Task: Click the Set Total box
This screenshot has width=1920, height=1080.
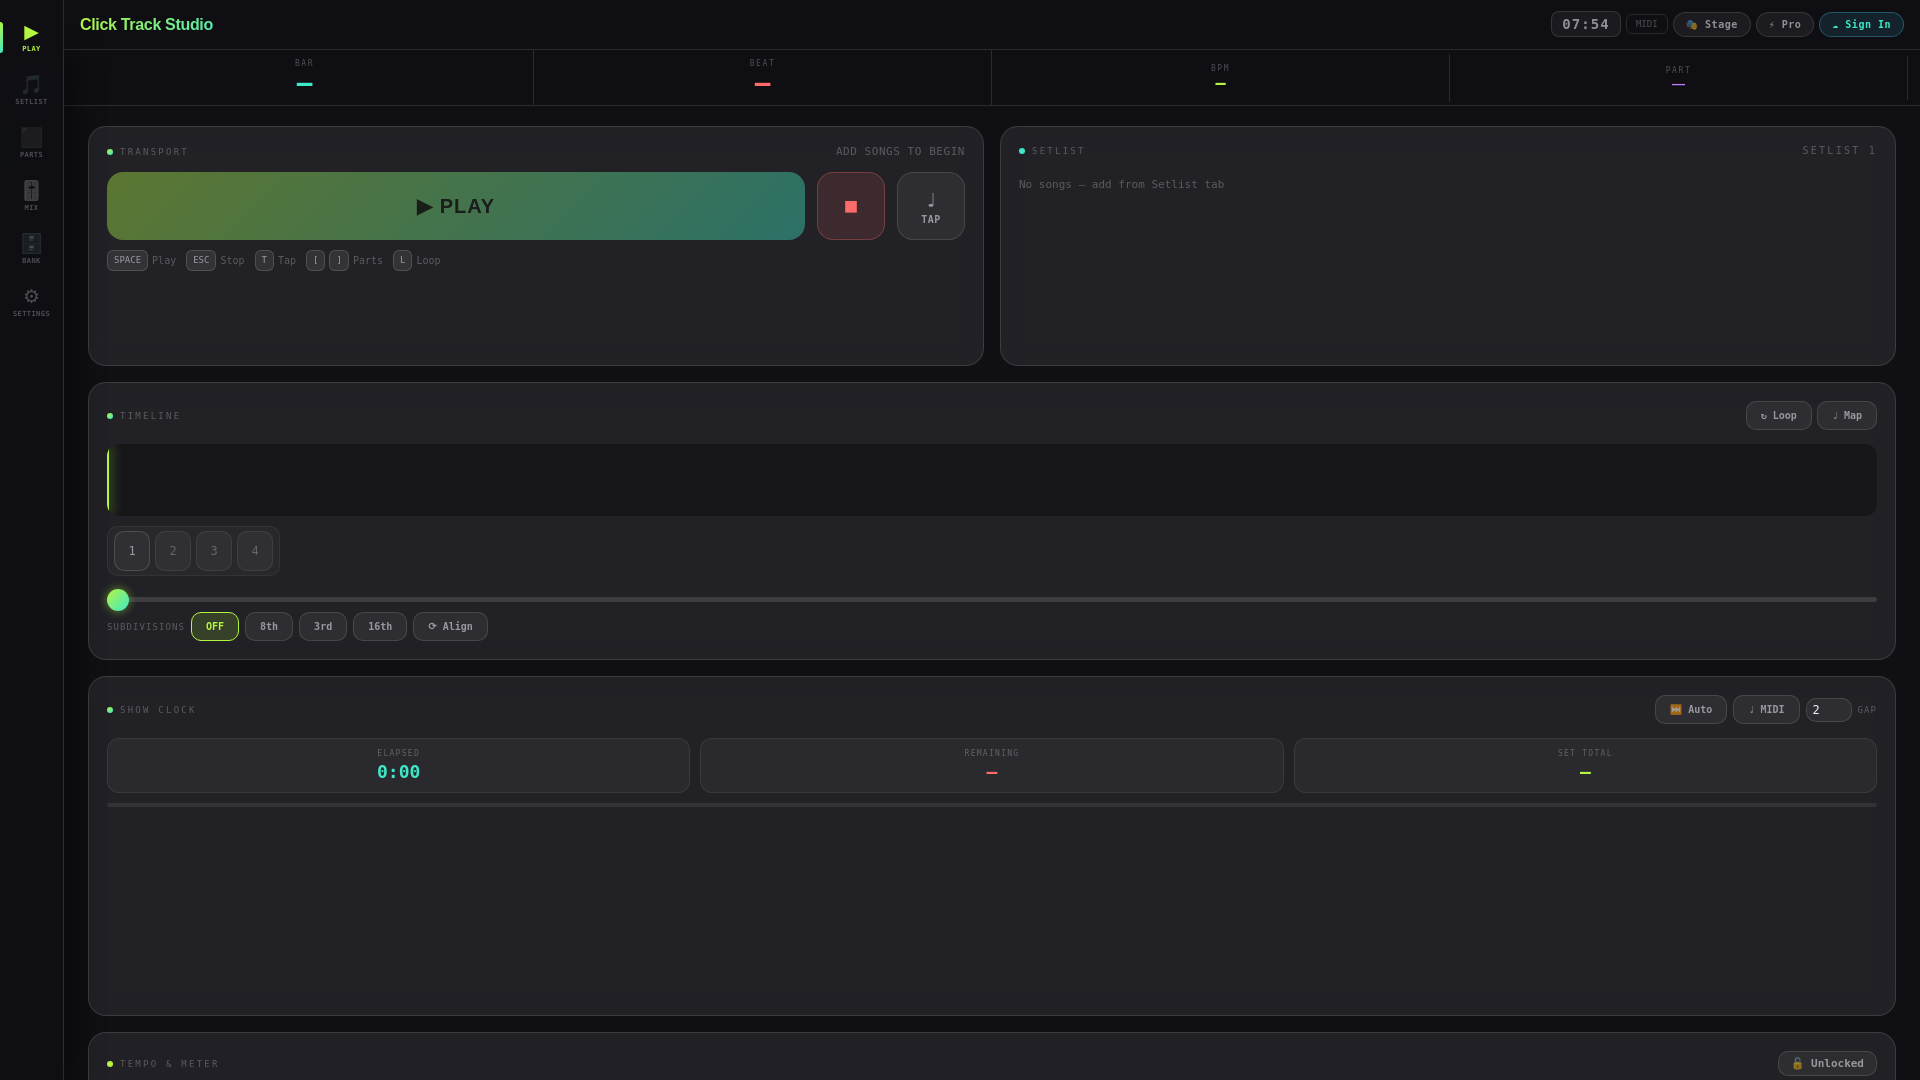Action: point(1585,766)
